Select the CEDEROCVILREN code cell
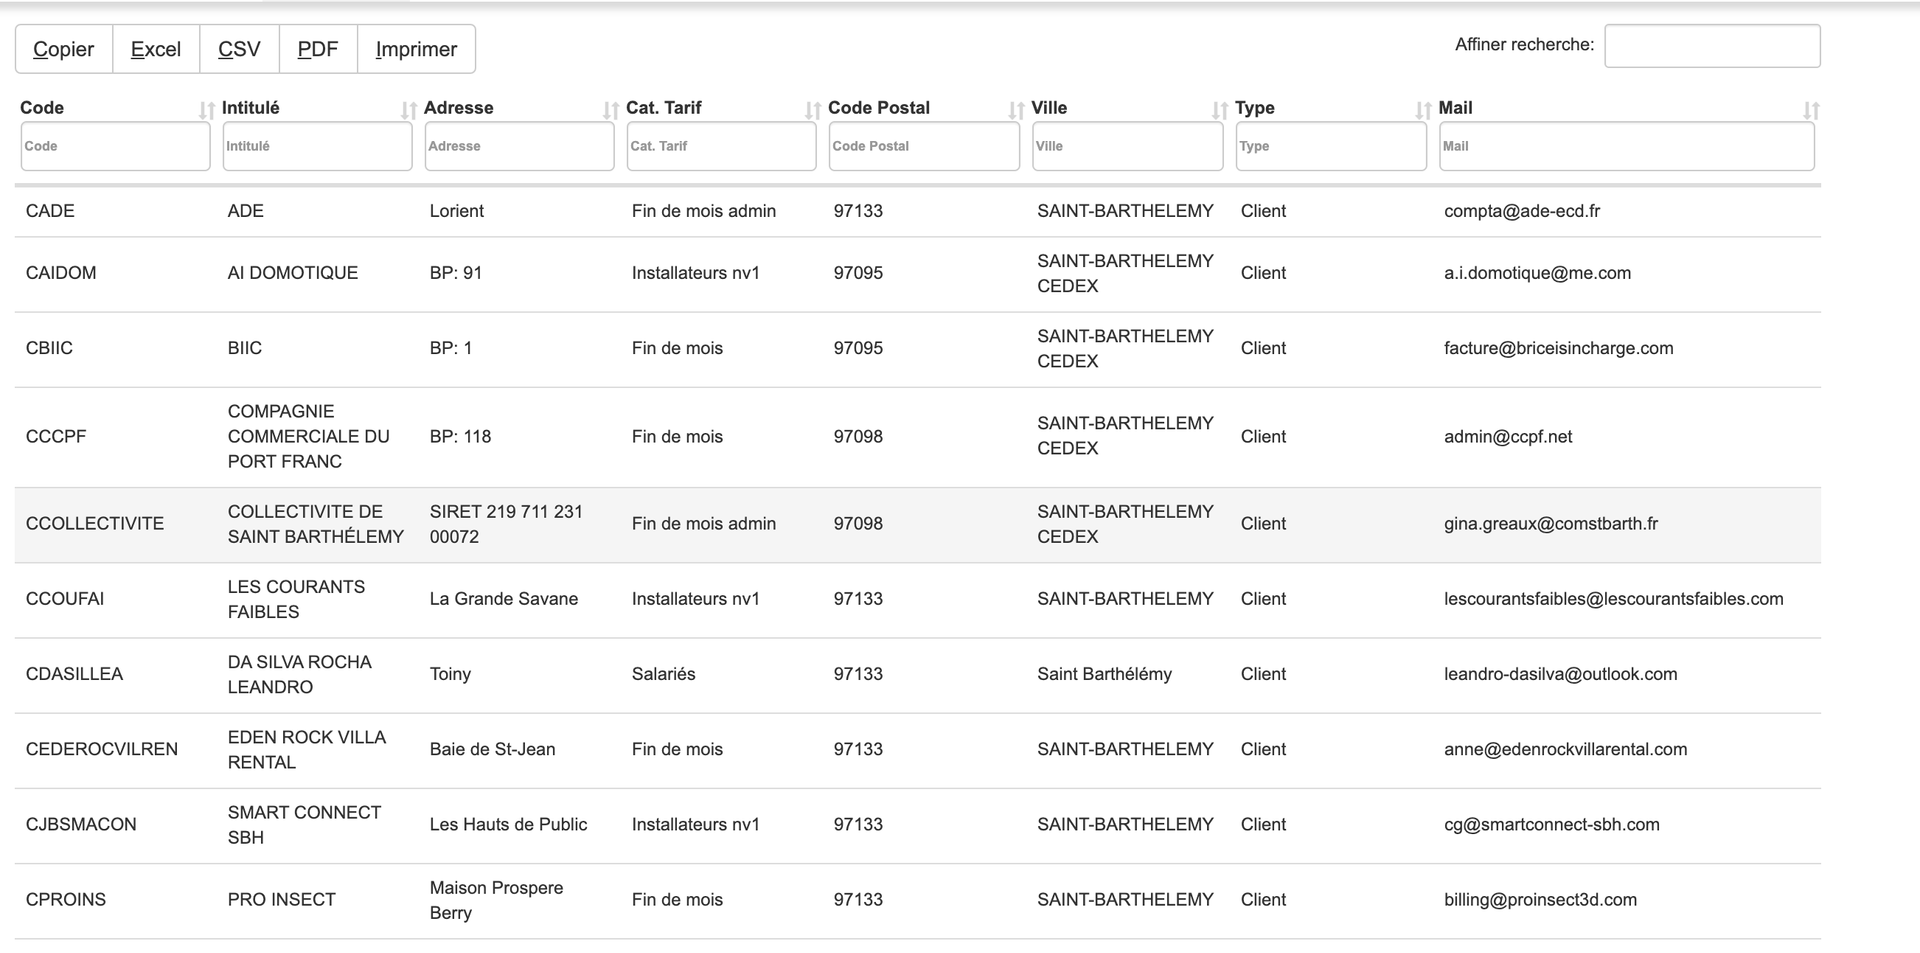Image resolution: width=1920 pixels, height=953 pixels. pyautogui.click(x=102, y=749)
